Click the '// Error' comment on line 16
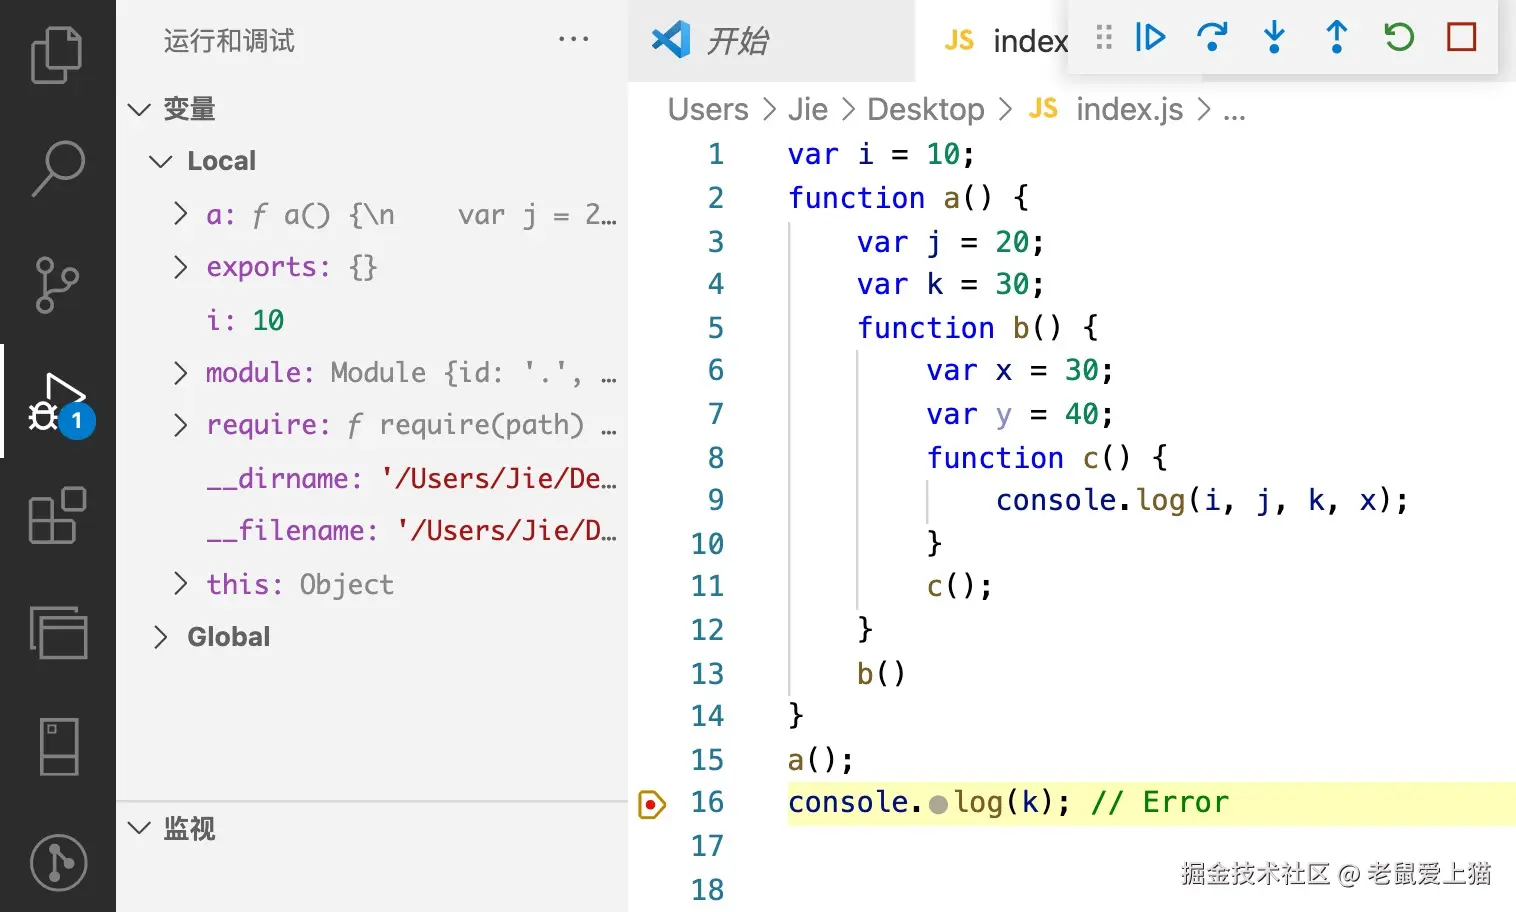Viewport: 1516px width, 912px height. (x=1160, y=803)
